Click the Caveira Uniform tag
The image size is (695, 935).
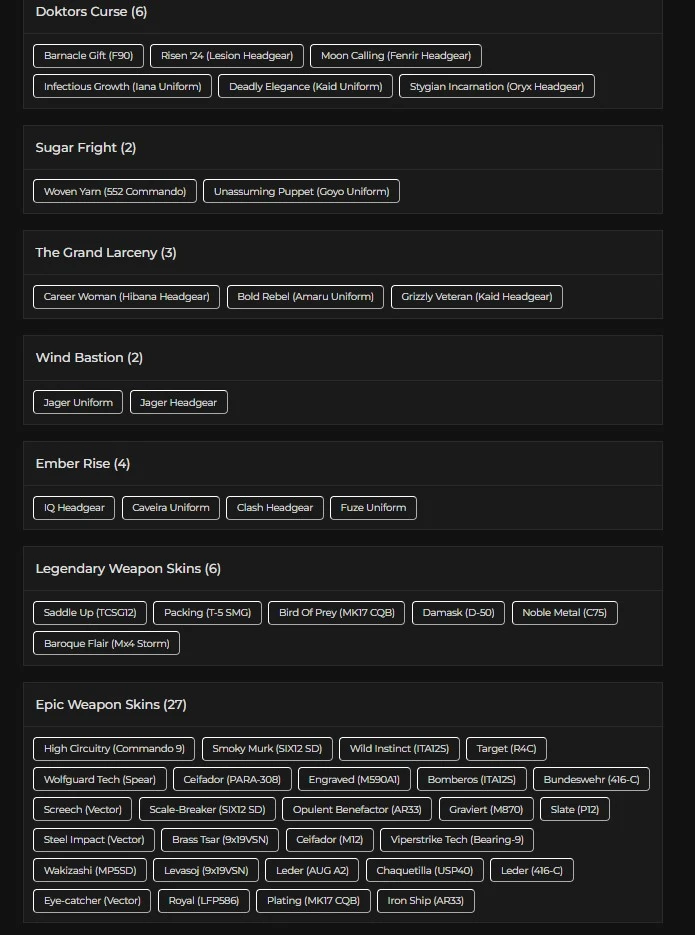pos(171,508)
